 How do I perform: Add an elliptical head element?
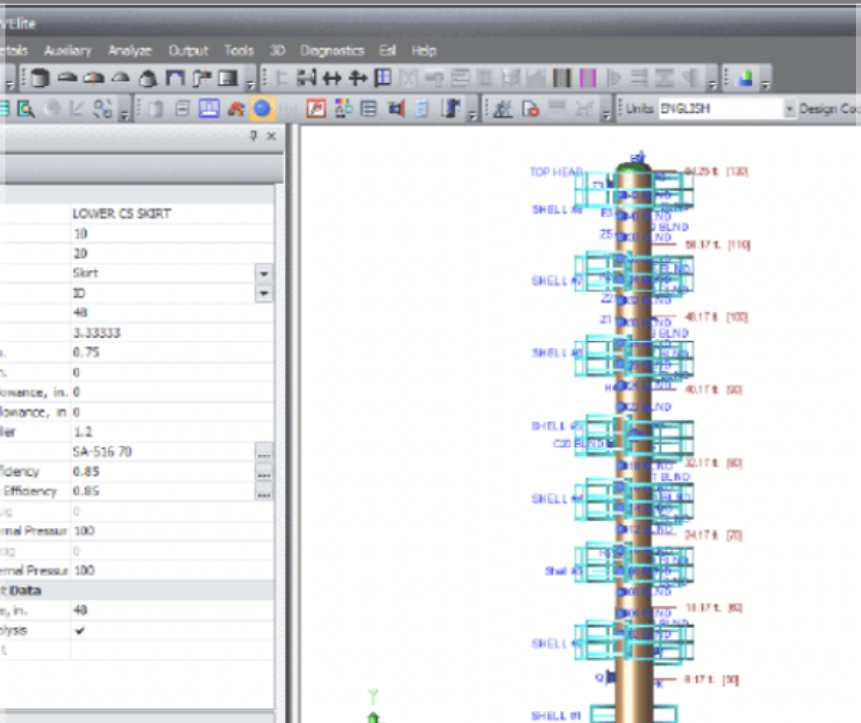(68, 78)
